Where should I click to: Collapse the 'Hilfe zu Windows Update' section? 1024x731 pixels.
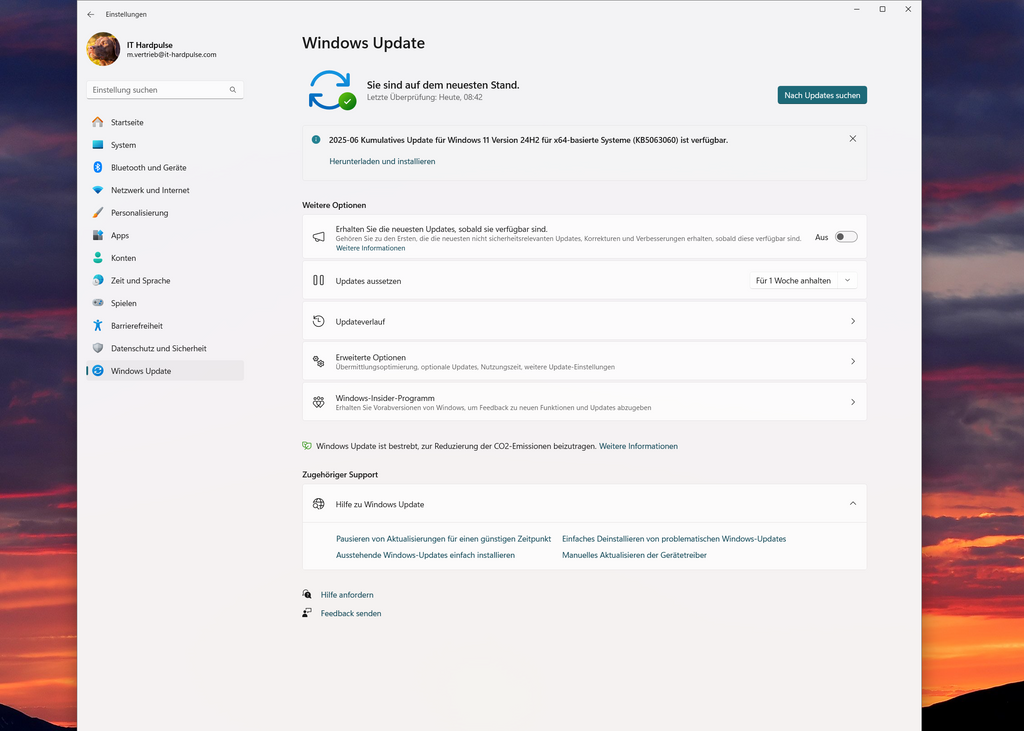852,504
